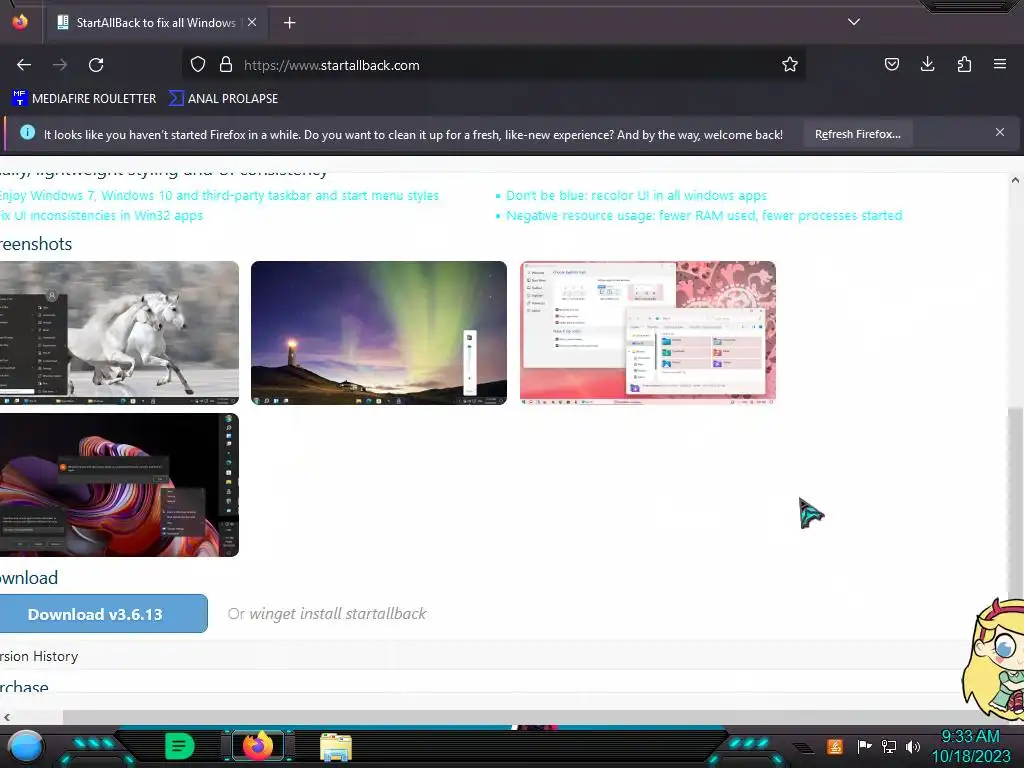Click the winget install startallback text
The width and height of the screenshot is (1024, 768).
pyautogui.click(x=338, y=614)
